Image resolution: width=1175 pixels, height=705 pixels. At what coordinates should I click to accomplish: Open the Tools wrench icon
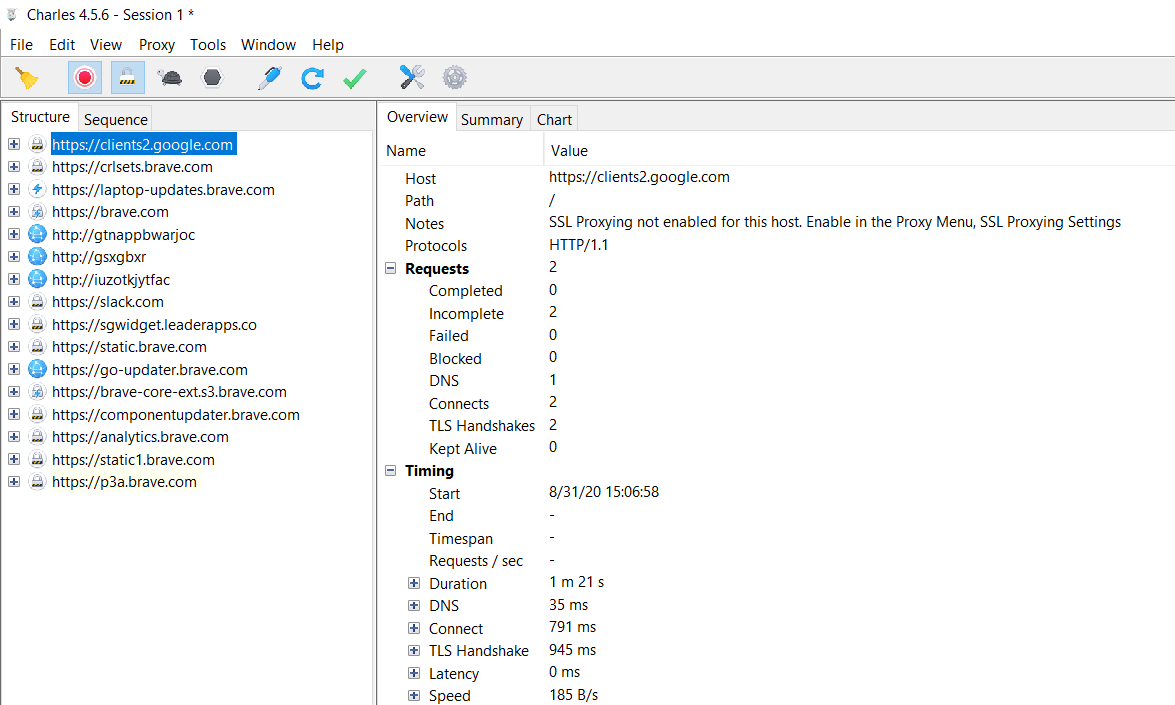(x=412, y=77)
